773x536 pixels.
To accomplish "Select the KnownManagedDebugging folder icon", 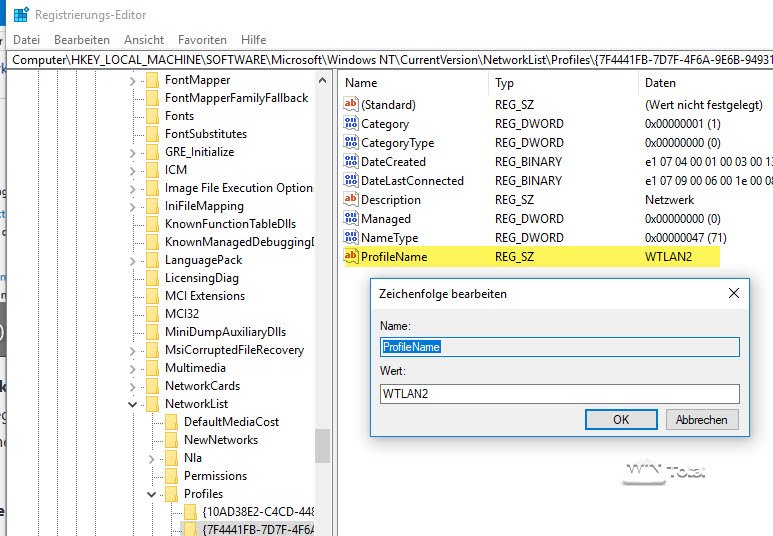I will 152,242.
